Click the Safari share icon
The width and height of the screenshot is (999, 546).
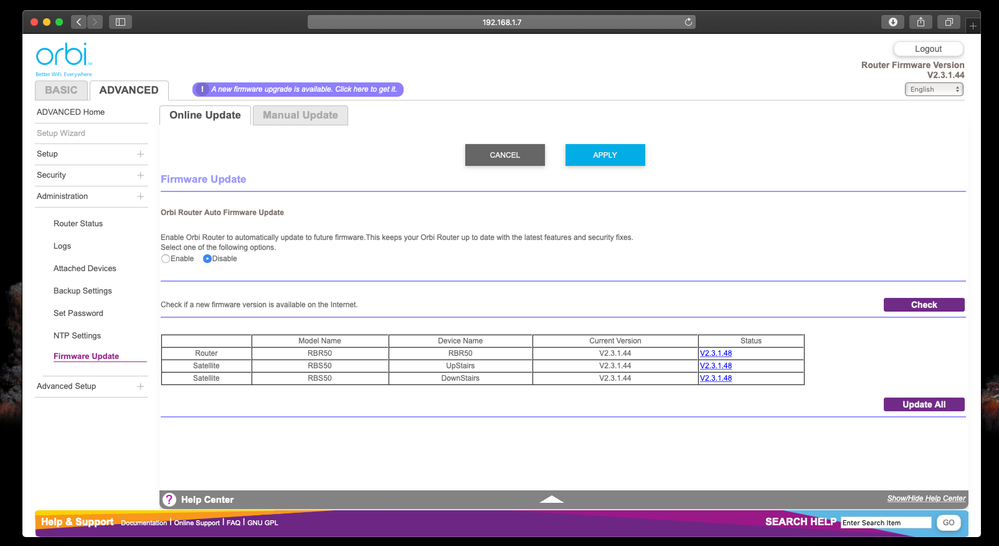click(x=920, y=22)
